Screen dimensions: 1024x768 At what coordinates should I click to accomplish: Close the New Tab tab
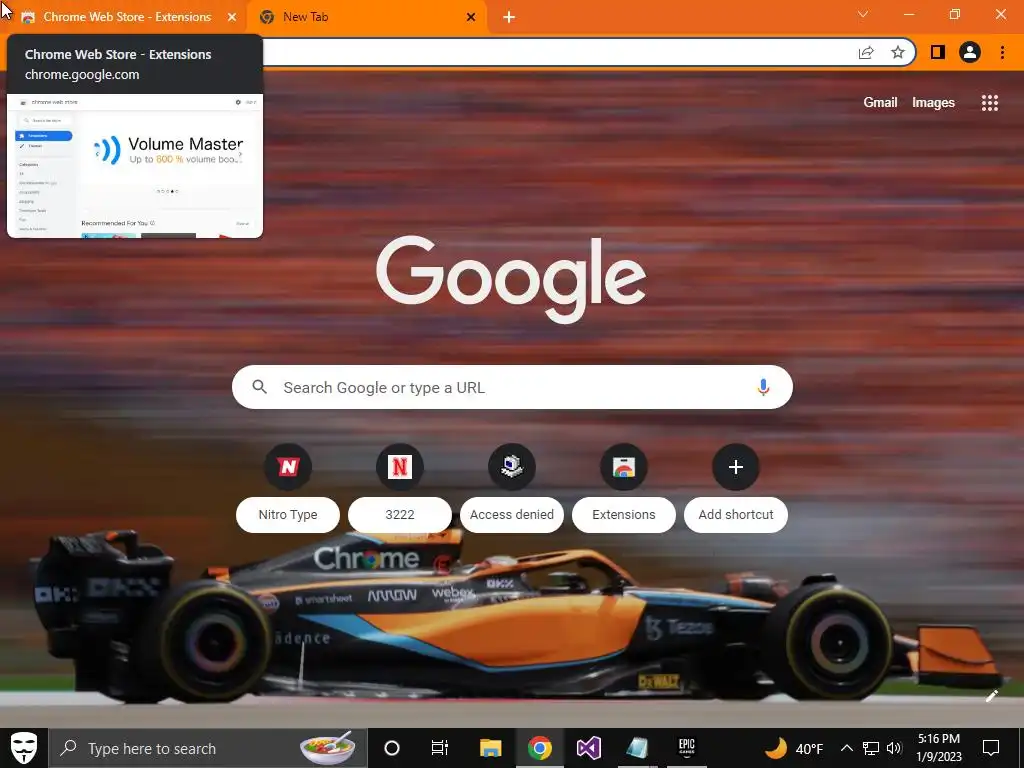pyautogui.click(x=471, y=17)
